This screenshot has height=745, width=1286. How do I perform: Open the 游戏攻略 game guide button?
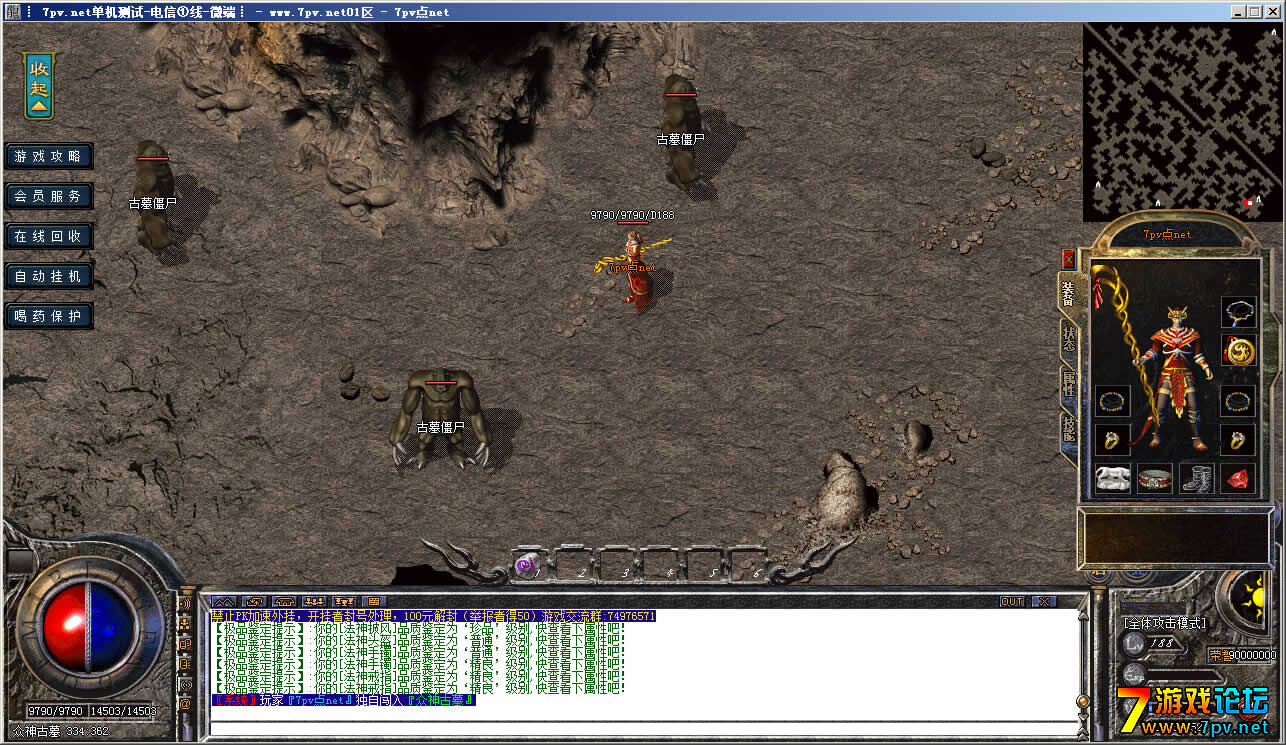click(x=48, y=156)
